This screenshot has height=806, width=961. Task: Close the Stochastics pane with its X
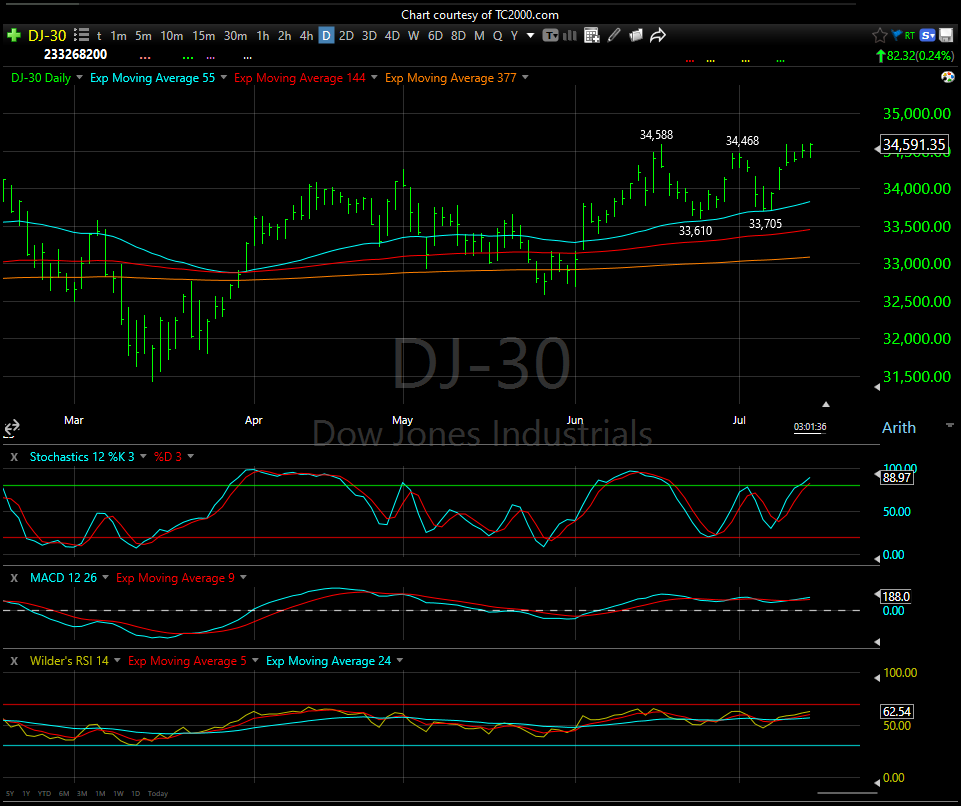click(x=15, y=457)
